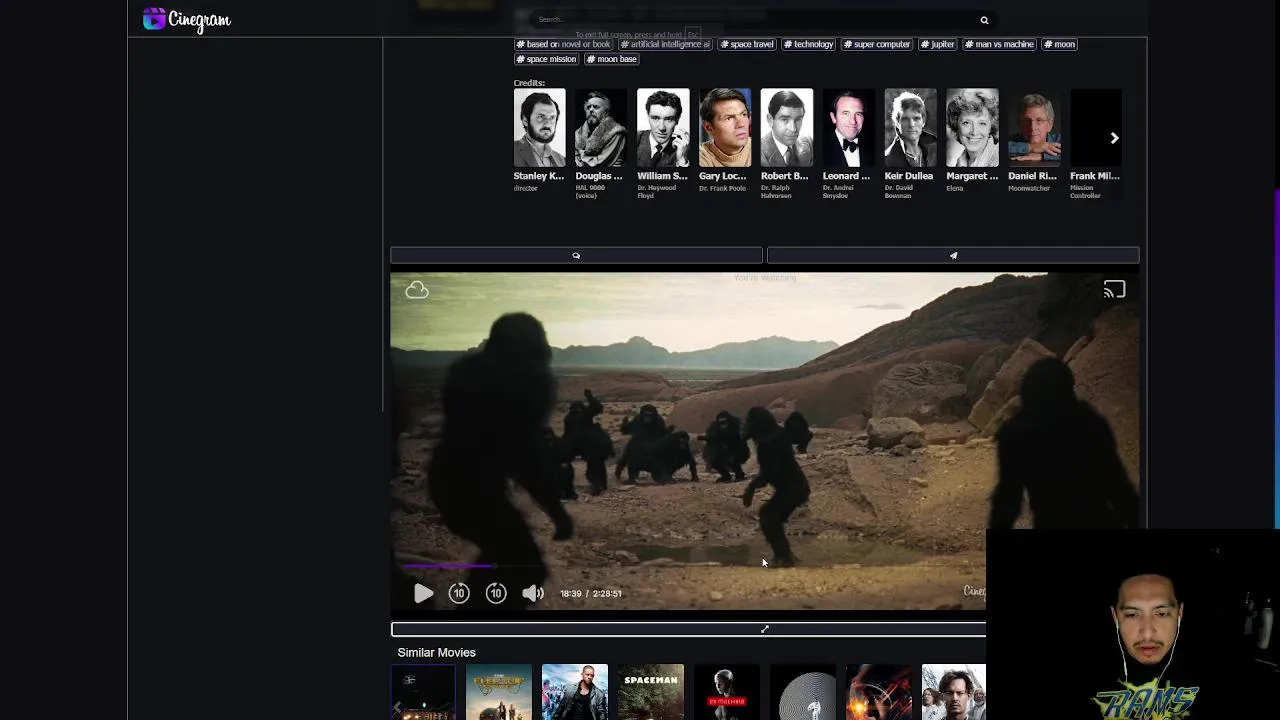Screen dimensions: 1280x720
Task: Open the Daniel Ri... Moonwatcher credit photo
Action: click(x=1034, y=128)
